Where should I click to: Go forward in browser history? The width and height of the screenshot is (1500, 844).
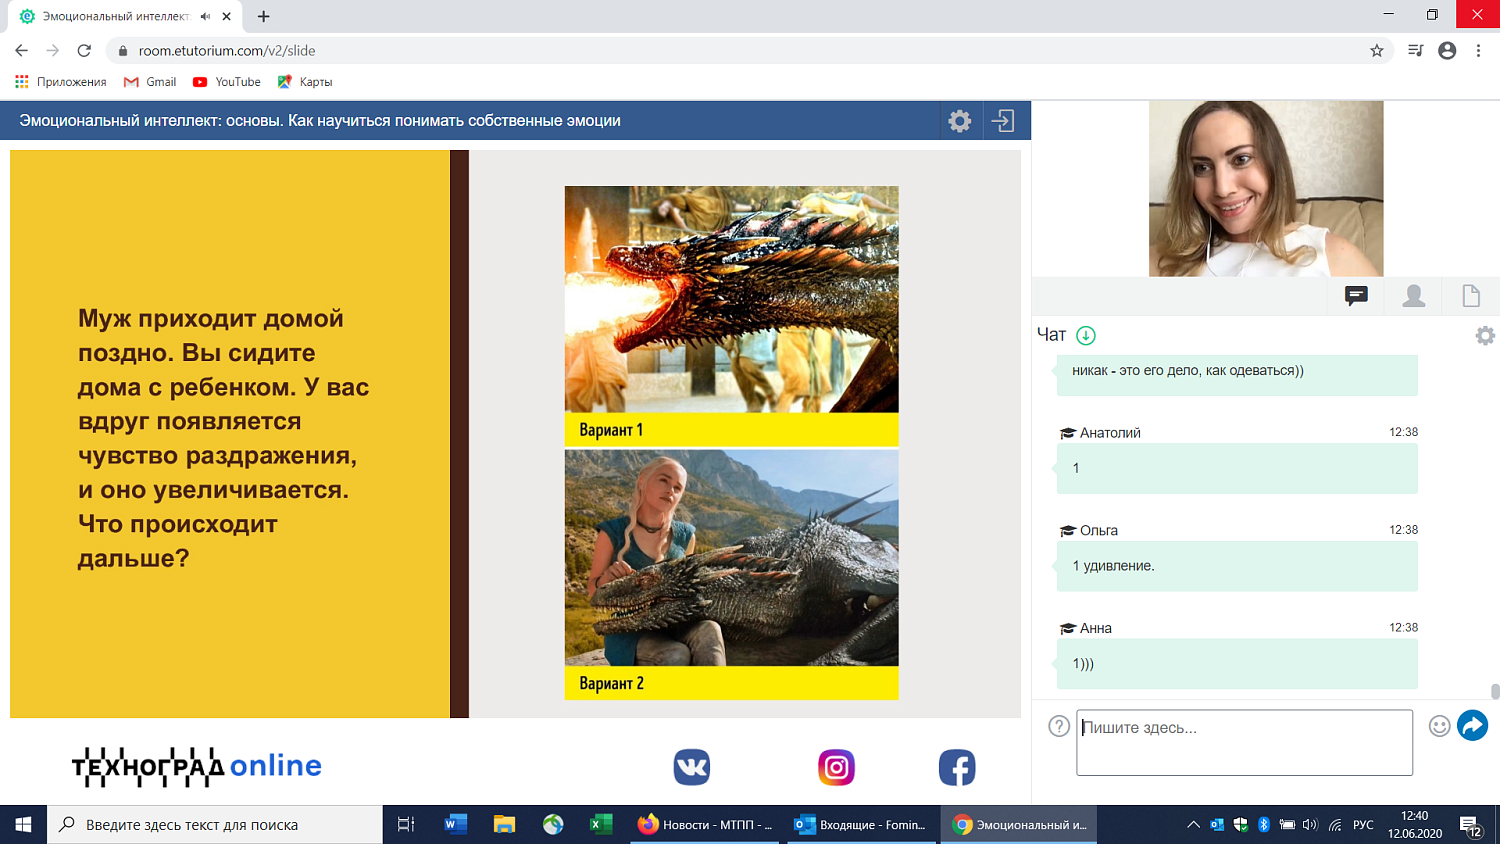coord(53,50)
